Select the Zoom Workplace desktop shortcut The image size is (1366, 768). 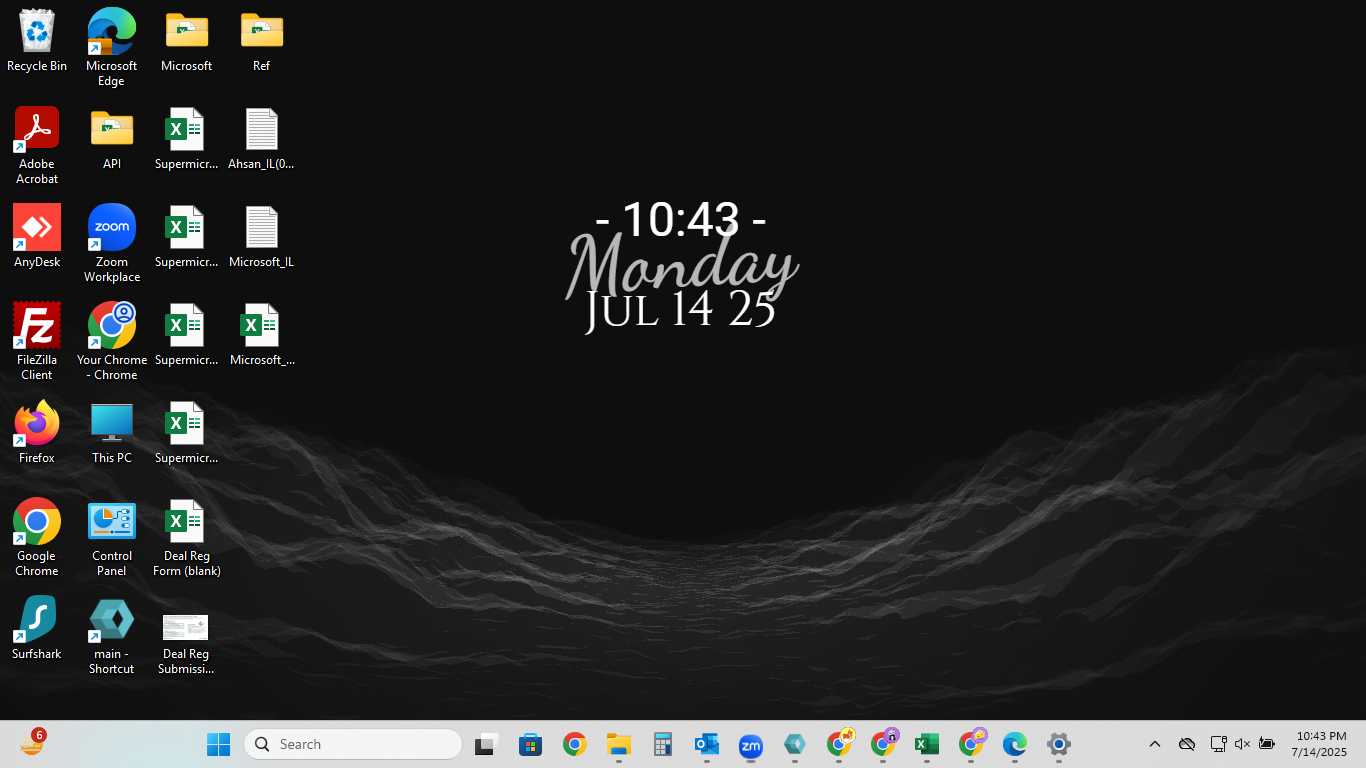click(x=111, y=244)
